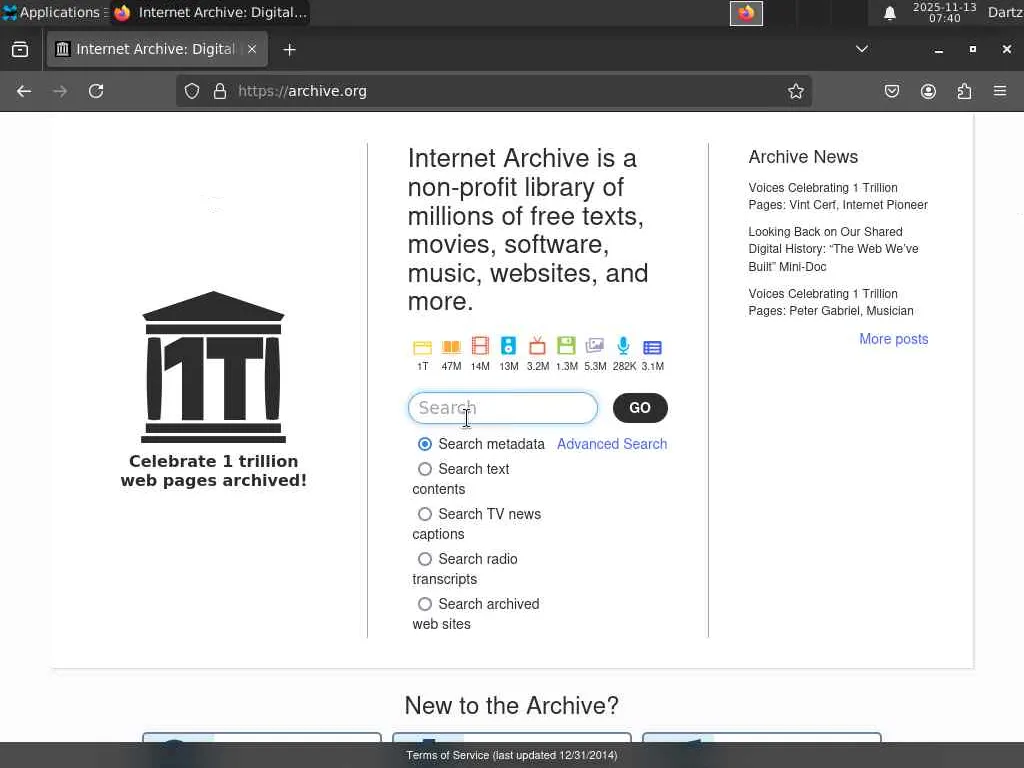Select the Search text contents option
This screenshot has width=1024, height=768.
(424, 469)
